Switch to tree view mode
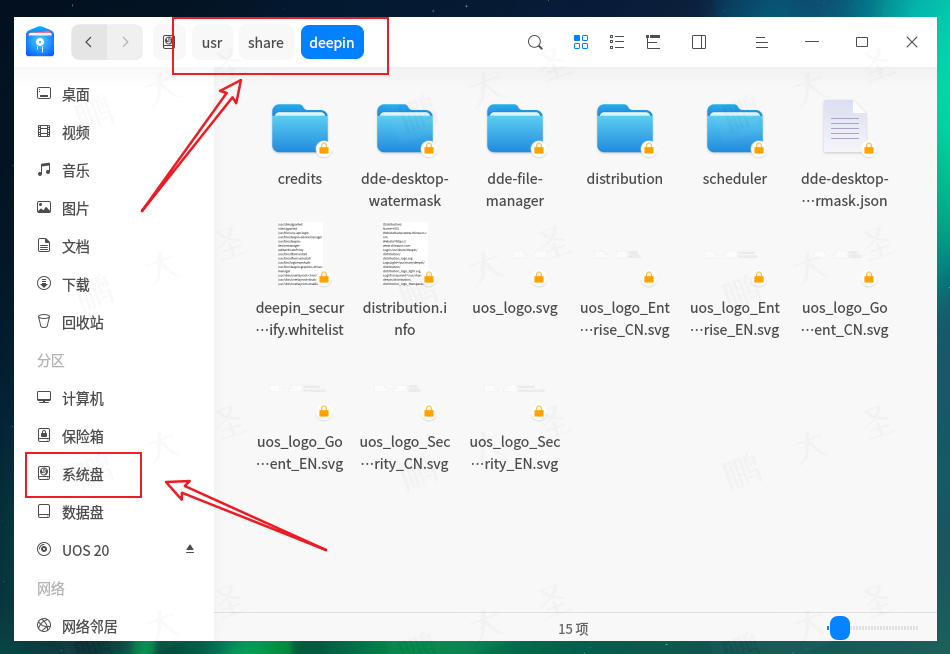950x654 pixels. 653,42
